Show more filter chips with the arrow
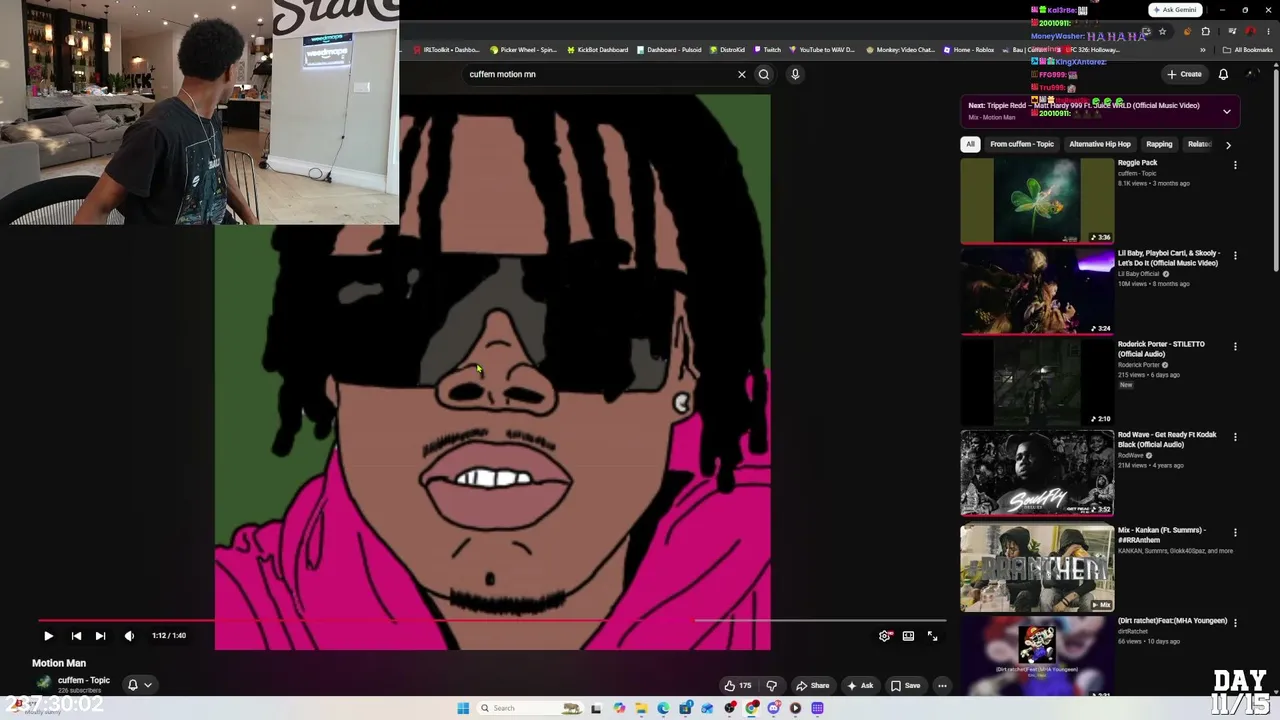 coord(1228,144)
